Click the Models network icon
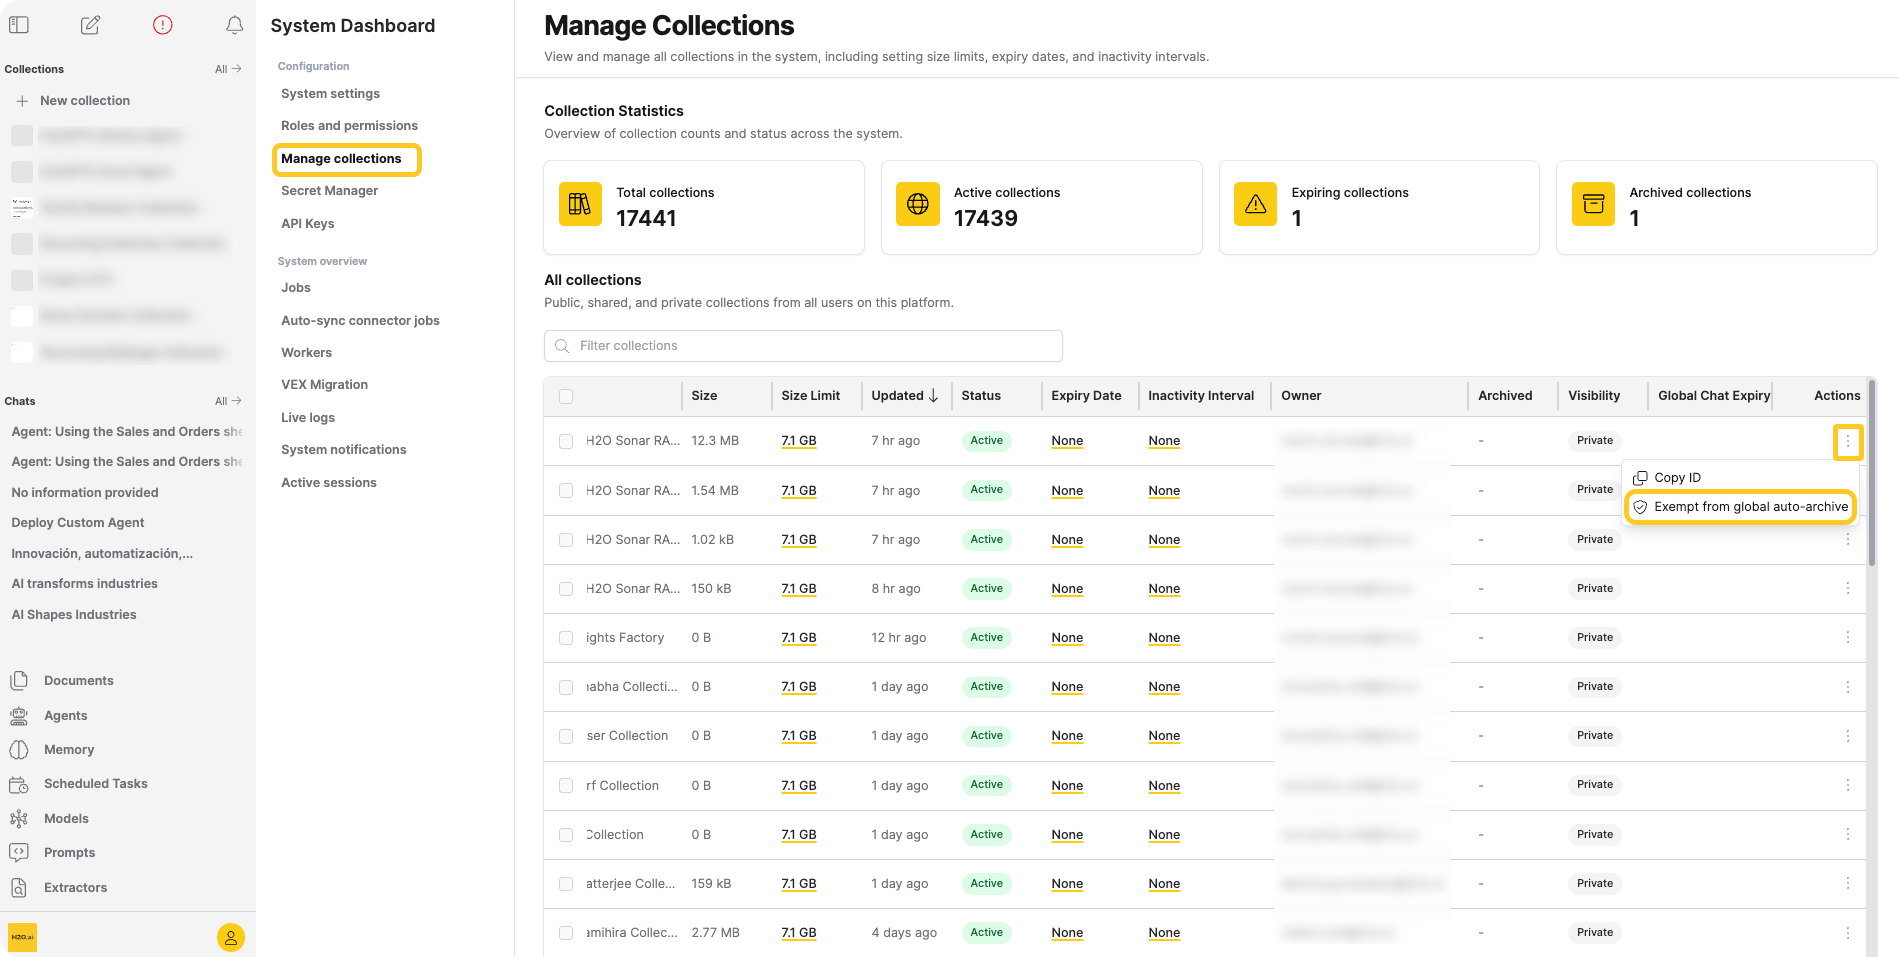The width and height of the screenshot is (1899, 957). (19, 819)
